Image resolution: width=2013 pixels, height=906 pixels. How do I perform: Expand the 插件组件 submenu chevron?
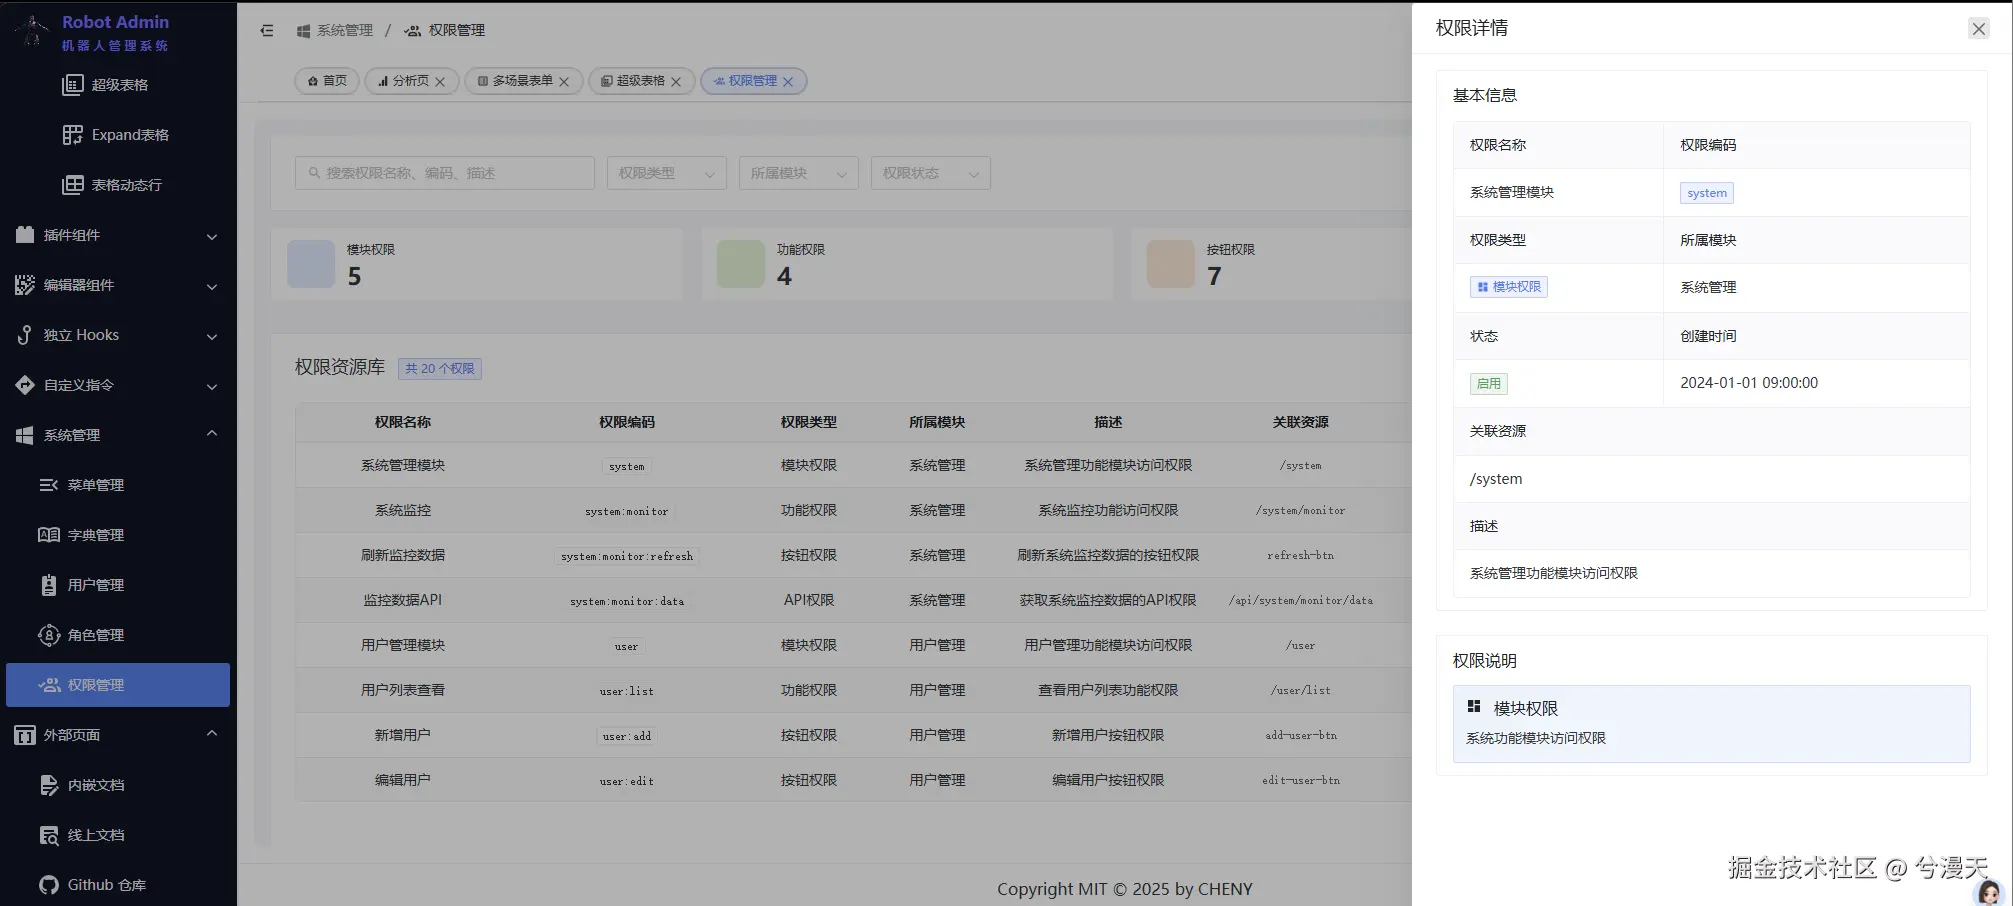click(212, 236)
